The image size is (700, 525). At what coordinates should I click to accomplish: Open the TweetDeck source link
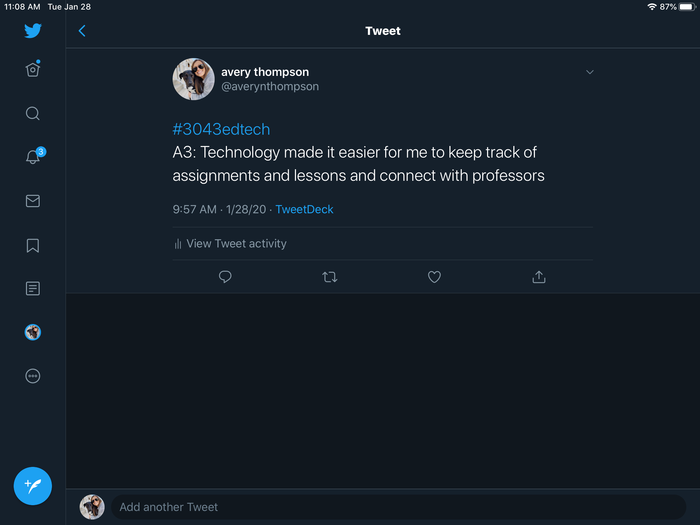coord(304,210)
